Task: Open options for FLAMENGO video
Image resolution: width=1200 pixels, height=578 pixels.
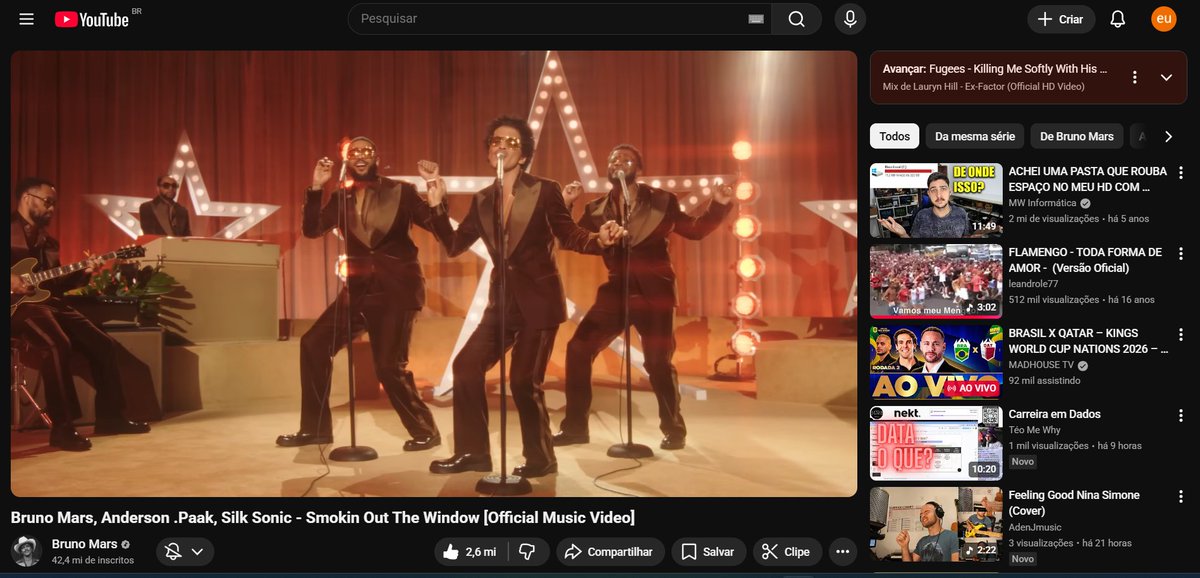Action: click(1181, 253)
